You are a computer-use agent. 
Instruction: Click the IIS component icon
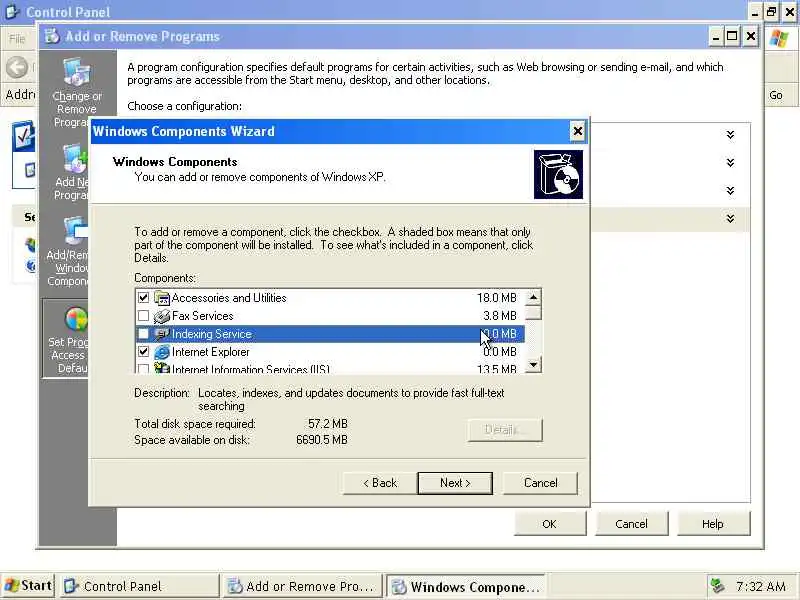pos(162,368)
